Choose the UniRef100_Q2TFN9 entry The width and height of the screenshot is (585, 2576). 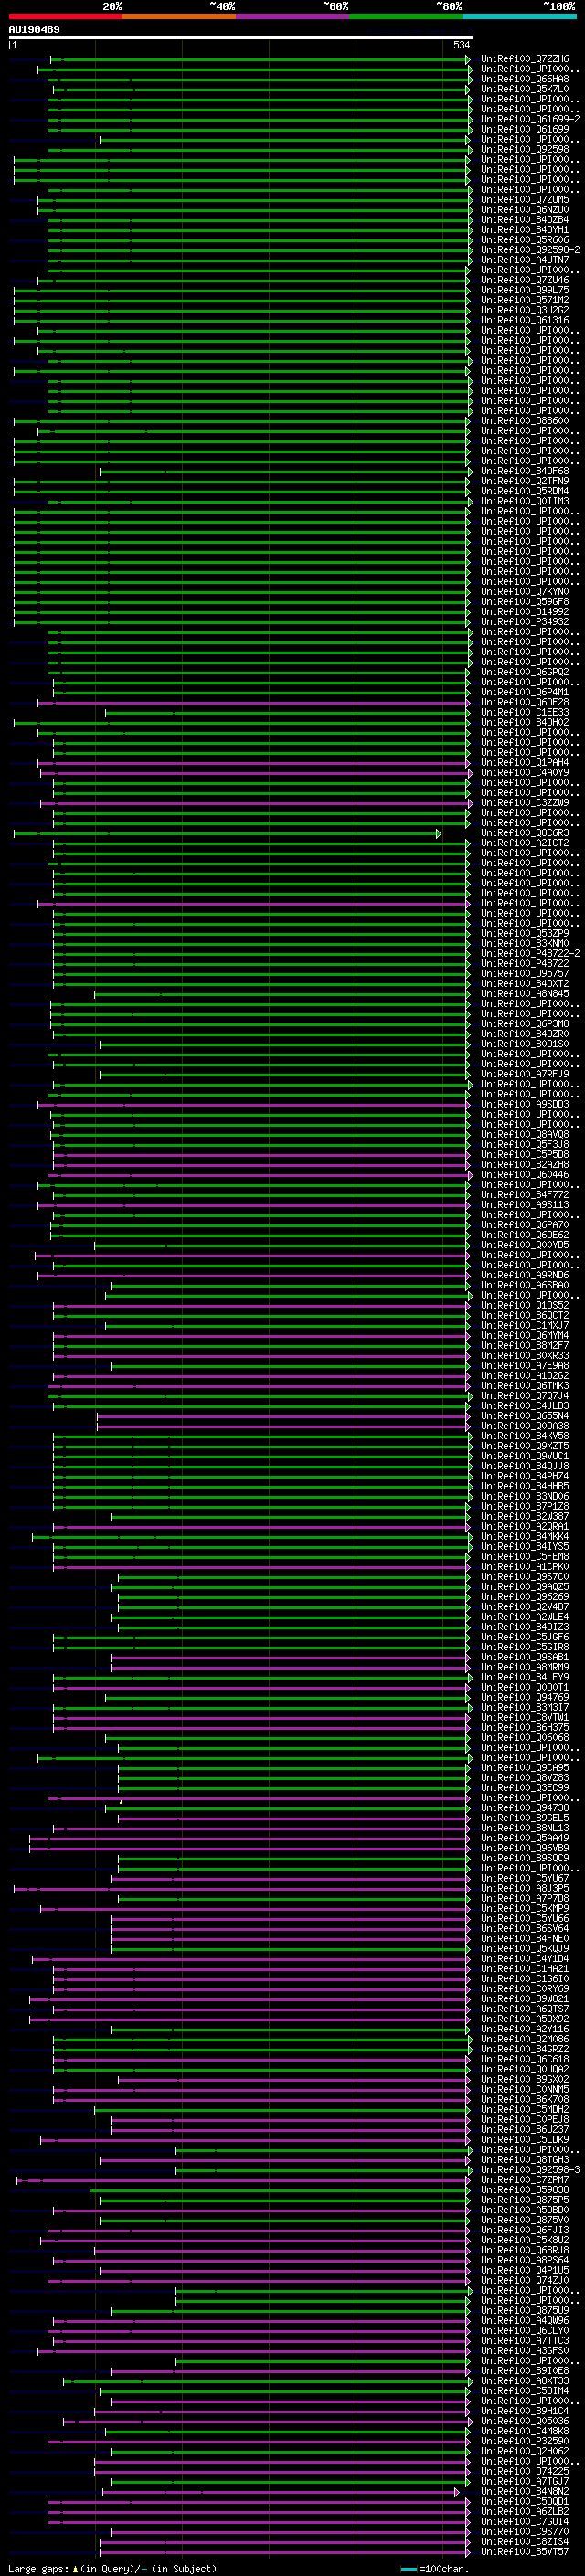[x=524, y=481]
